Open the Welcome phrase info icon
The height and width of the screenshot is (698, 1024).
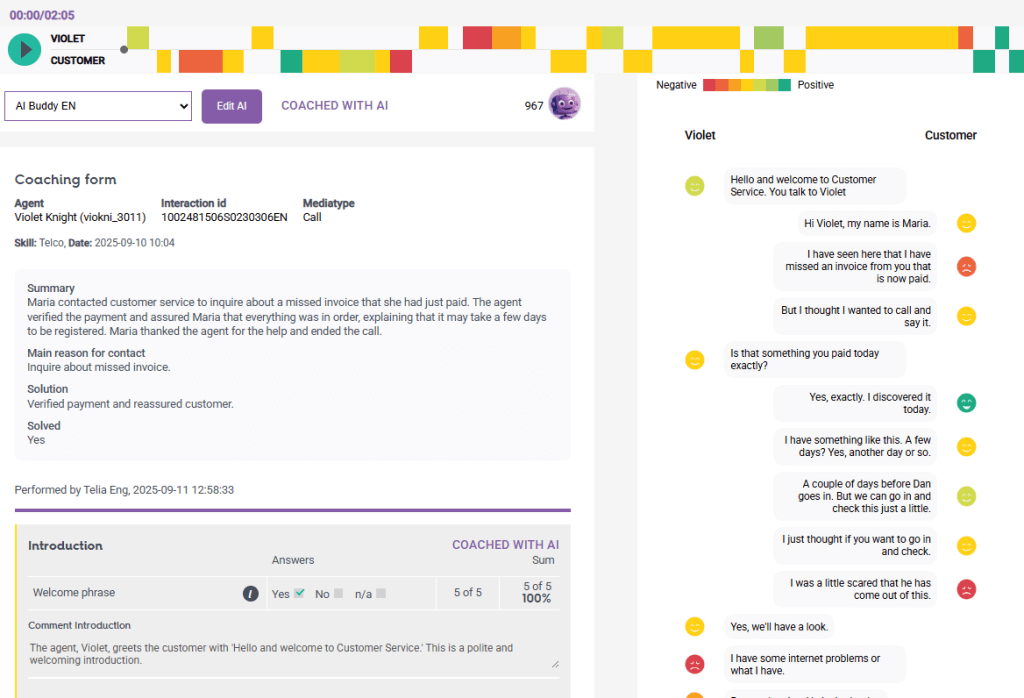(250, 594)
